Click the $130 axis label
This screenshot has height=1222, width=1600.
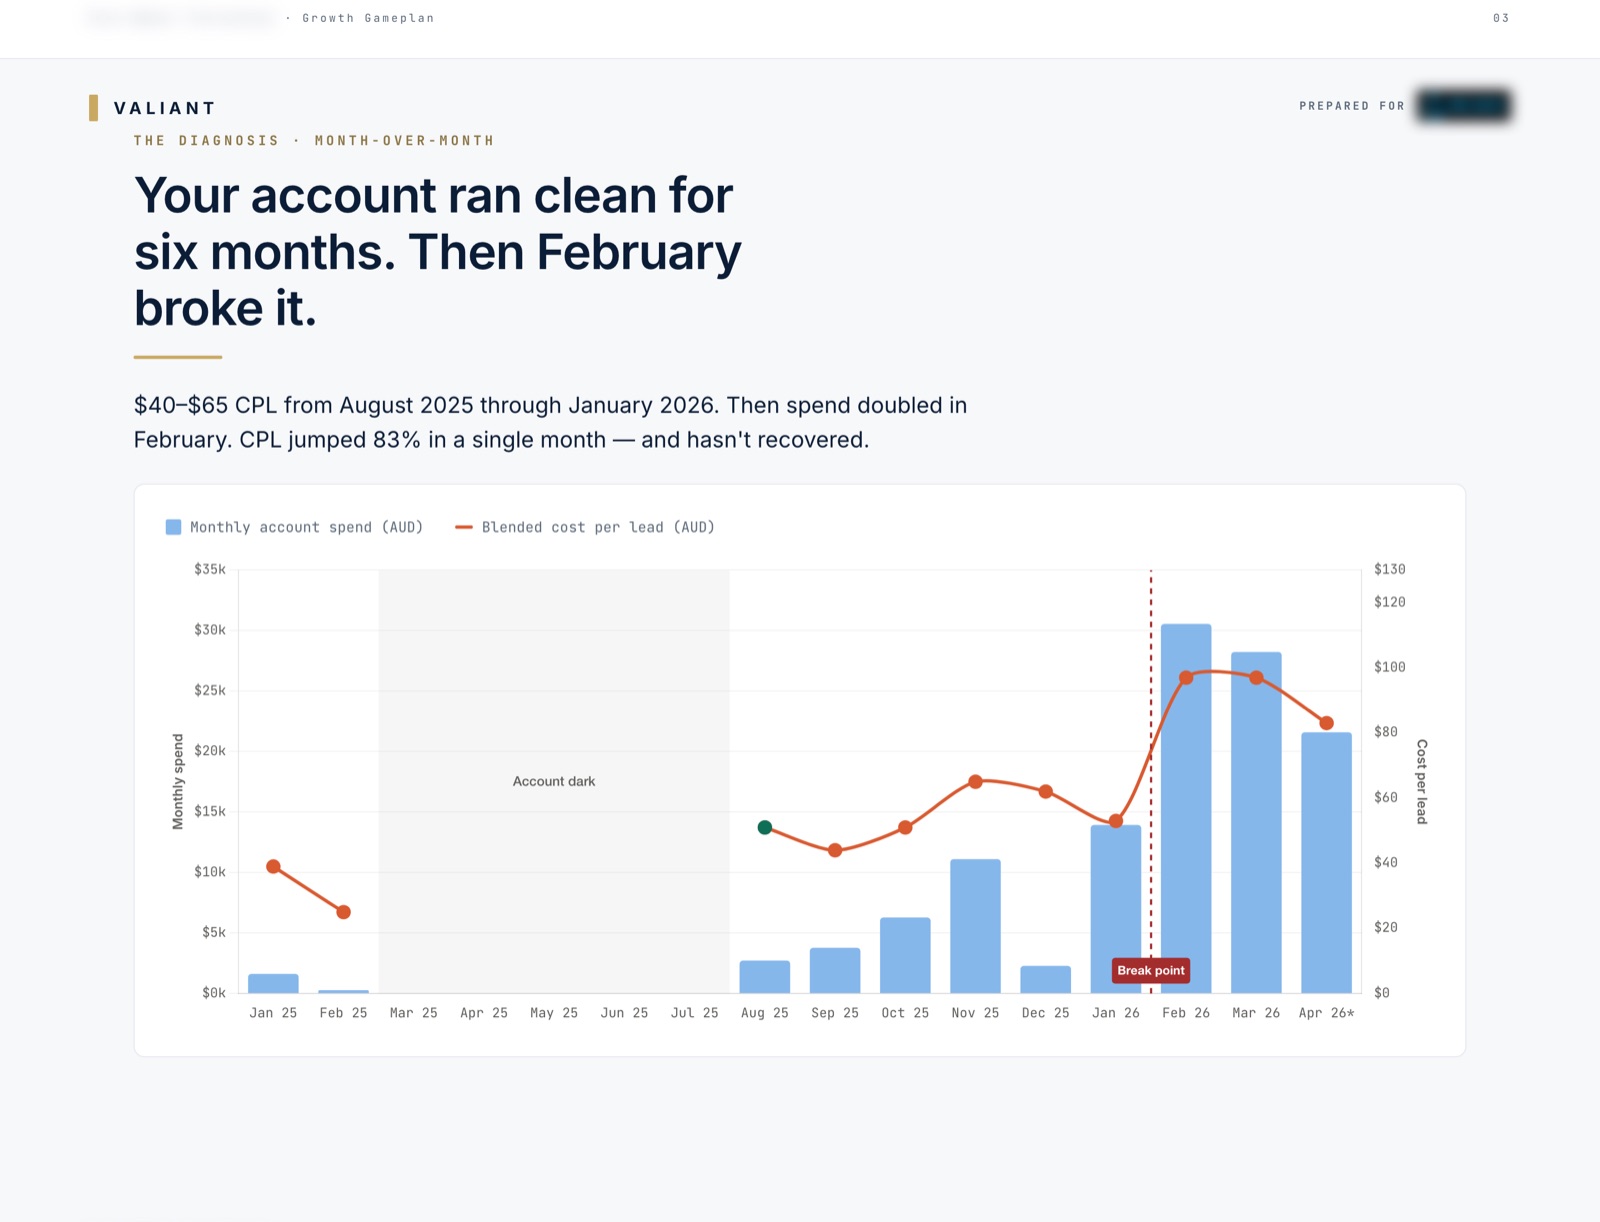tap(1390, 569)
